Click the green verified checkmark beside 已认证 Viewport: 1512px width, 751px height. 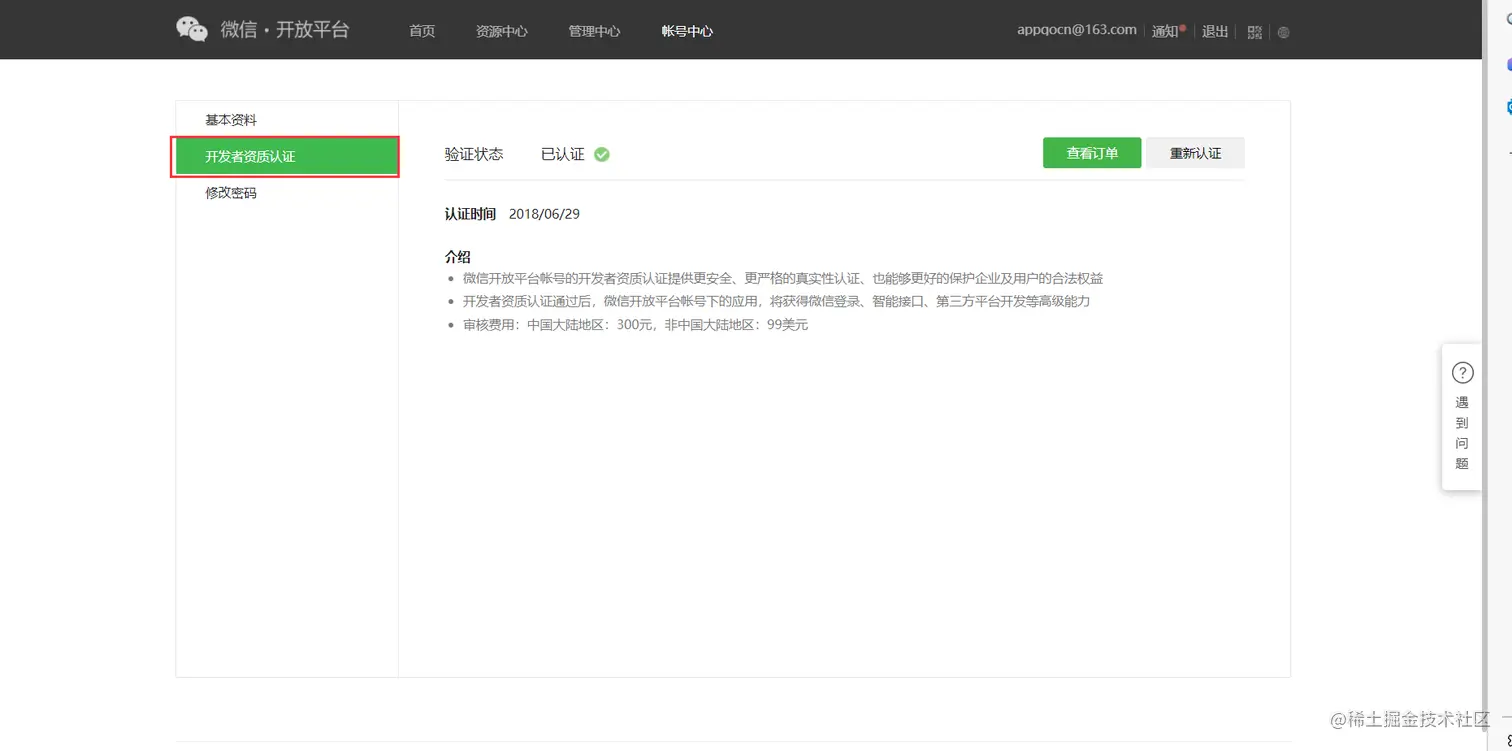600,154
